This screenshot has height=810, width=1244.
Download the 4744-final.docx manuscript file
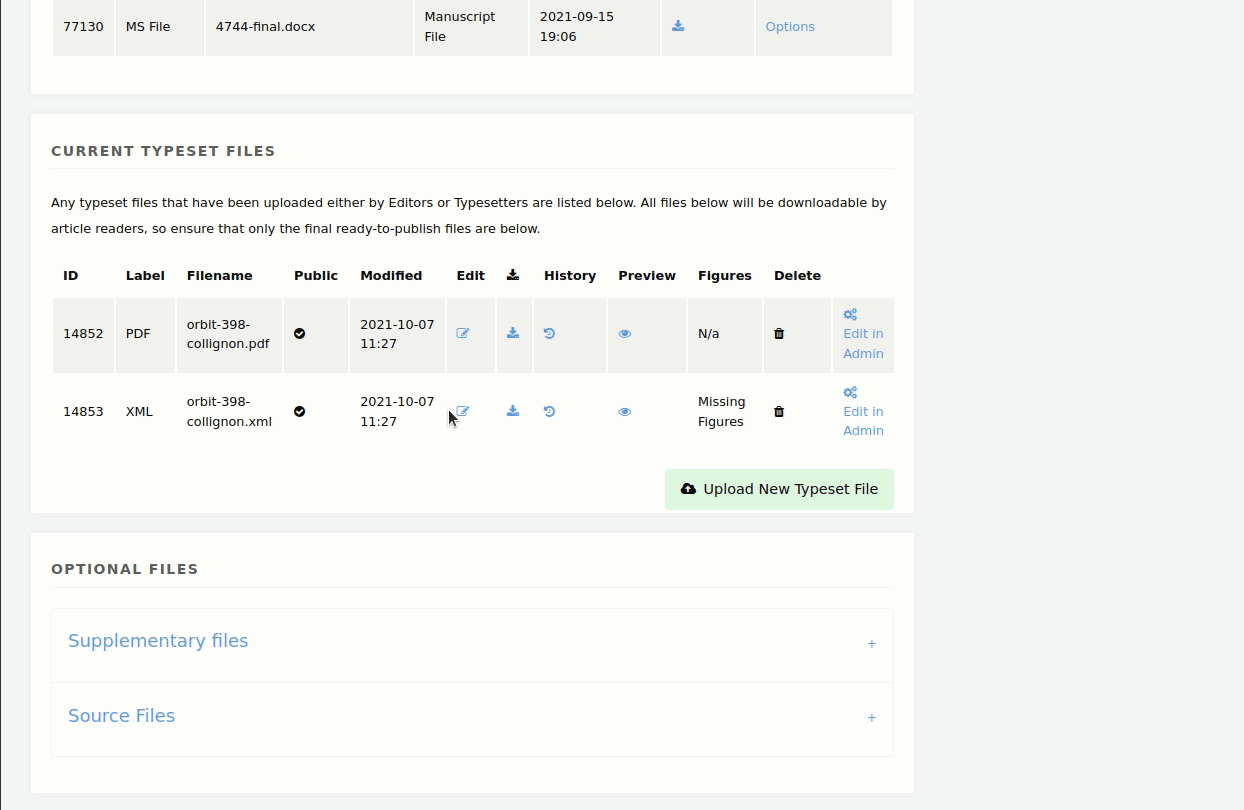coord(678,27)
